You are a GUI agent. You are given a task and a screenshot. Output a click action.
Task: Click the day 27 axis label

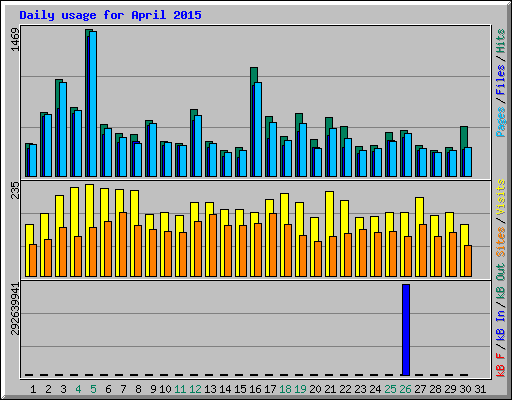[x=420, y=389]
